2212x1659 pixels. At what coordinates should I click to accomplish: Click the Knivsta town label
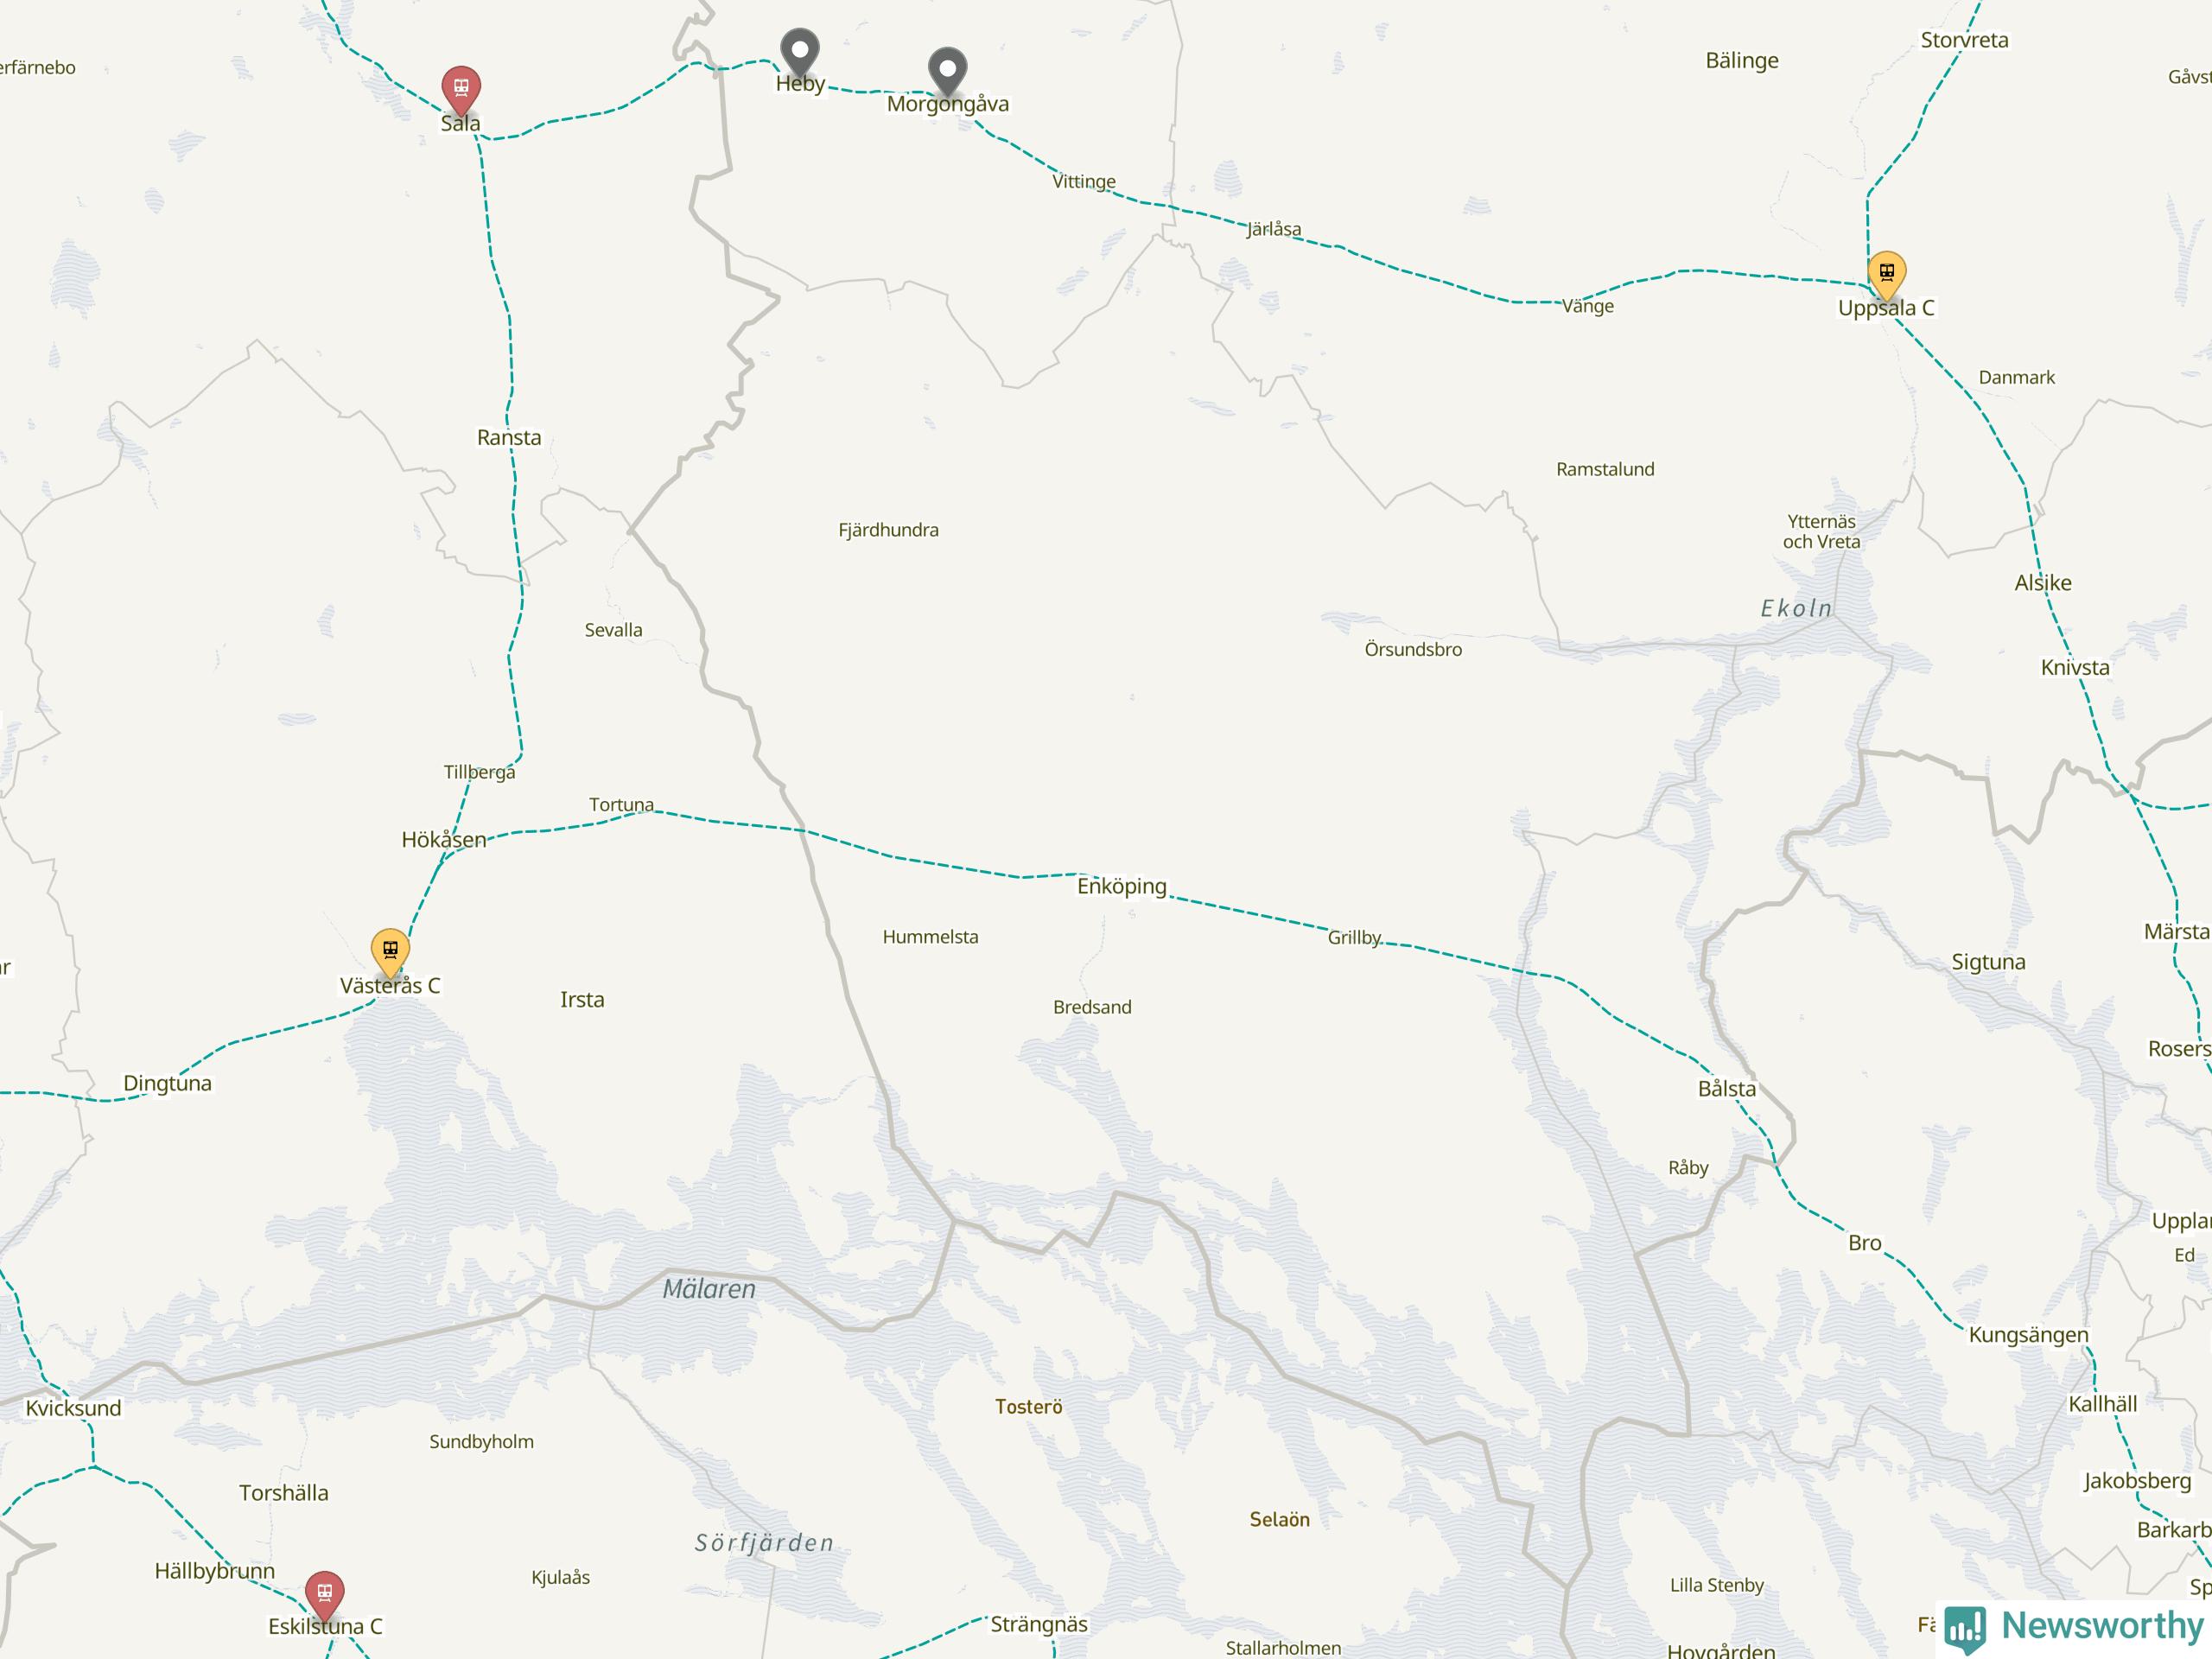pos(2075,667)
